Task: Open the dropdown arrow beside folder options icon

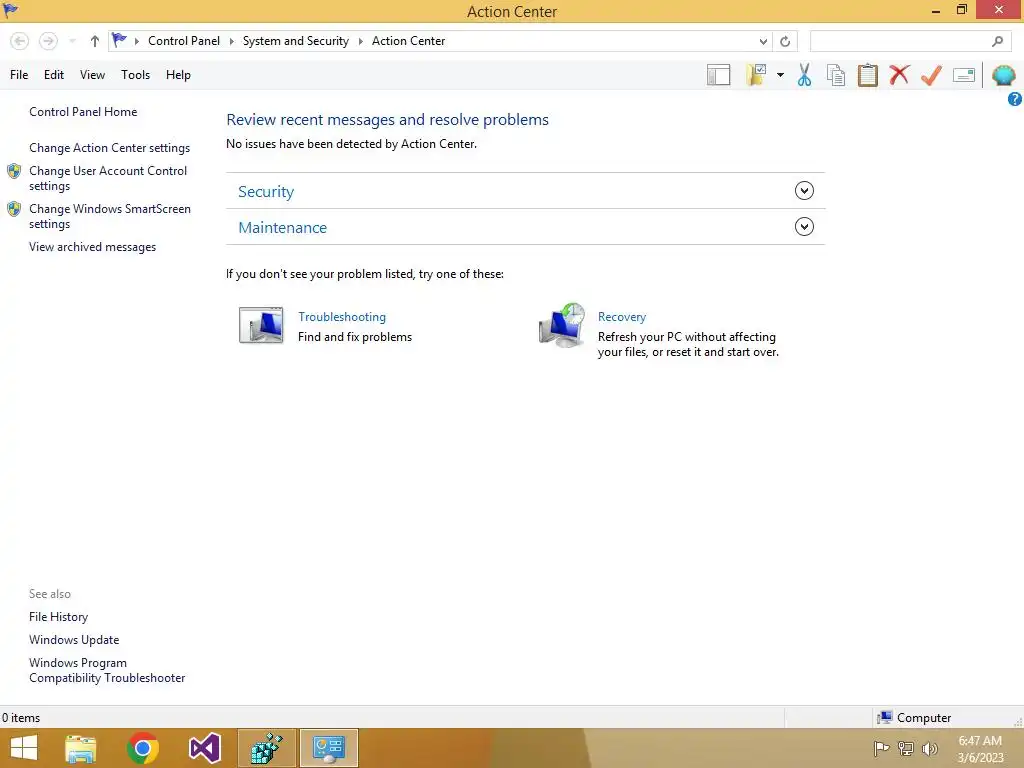Action: 780,75
